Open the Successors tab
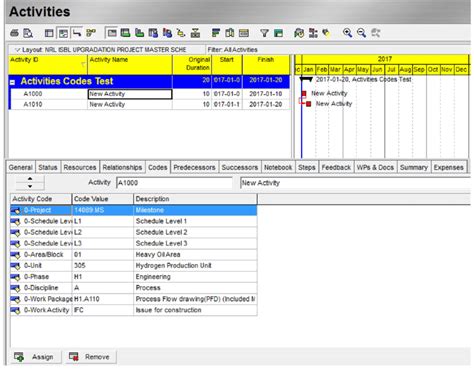This screenshot has width=474, height=373. point(240,167)
